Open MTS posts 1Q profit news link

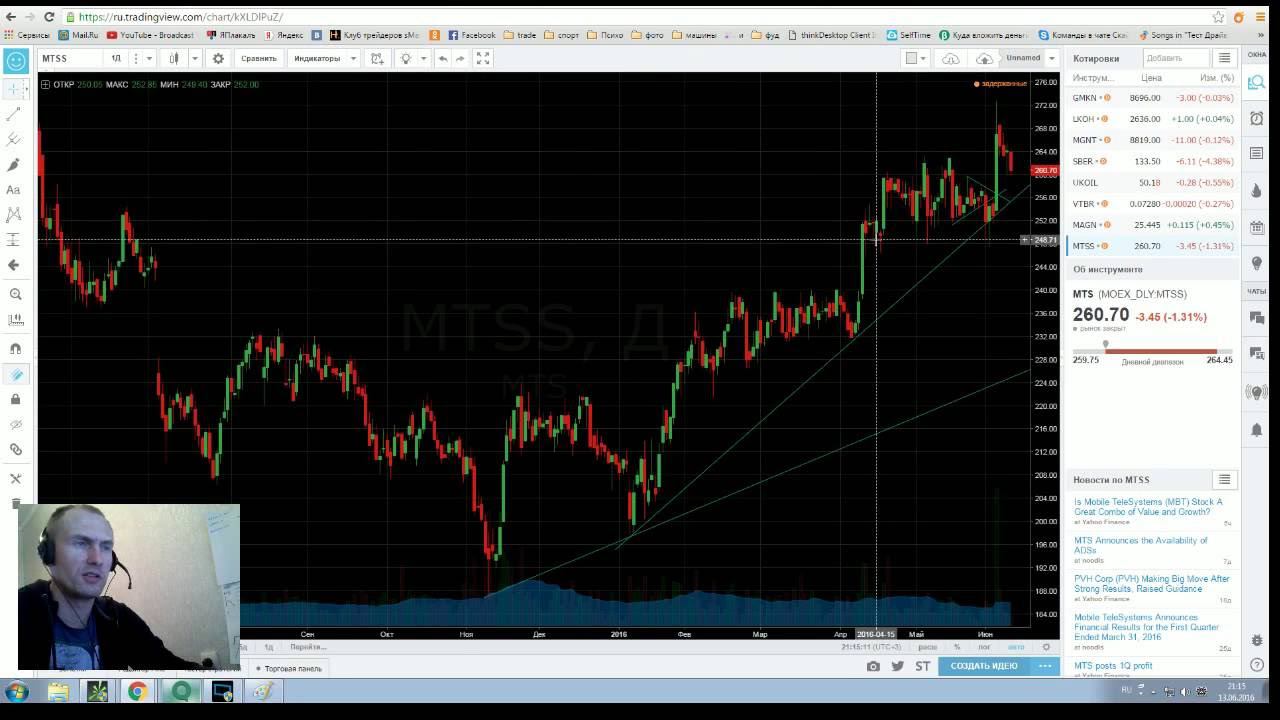coord(1113,666)
